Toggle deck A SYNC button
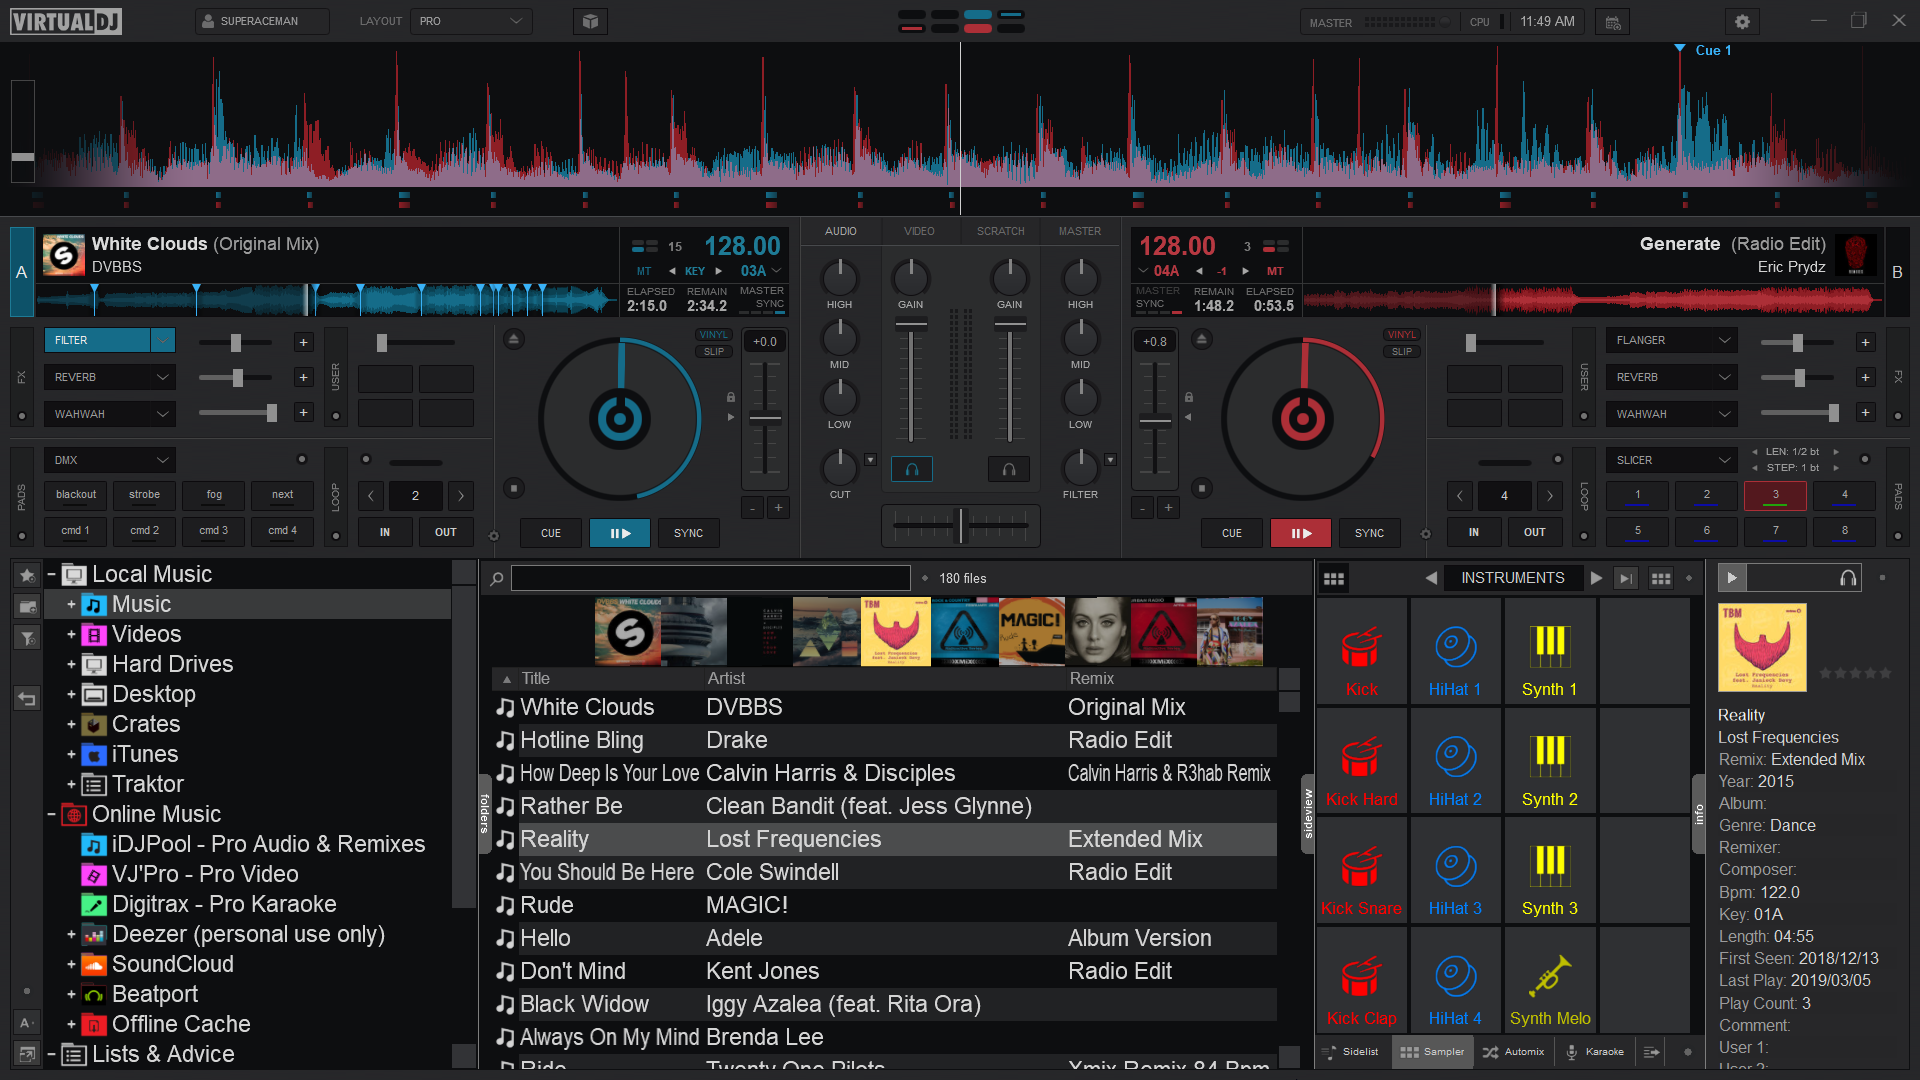Screen dimensions: 1920x1080 pos(688,533)
